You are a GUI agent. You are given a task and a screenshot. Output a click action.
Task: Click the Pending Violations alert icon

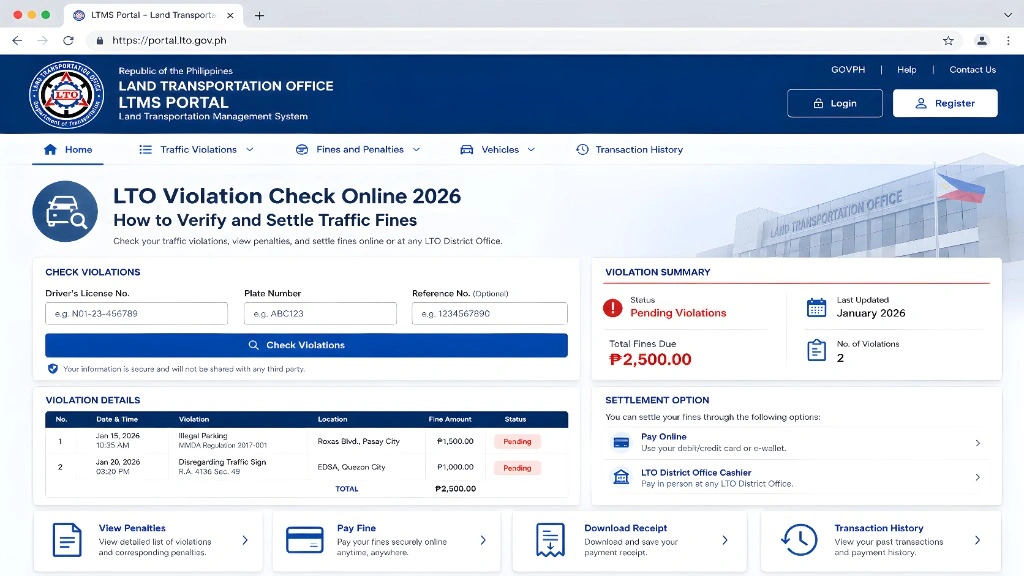click(613, 308)
